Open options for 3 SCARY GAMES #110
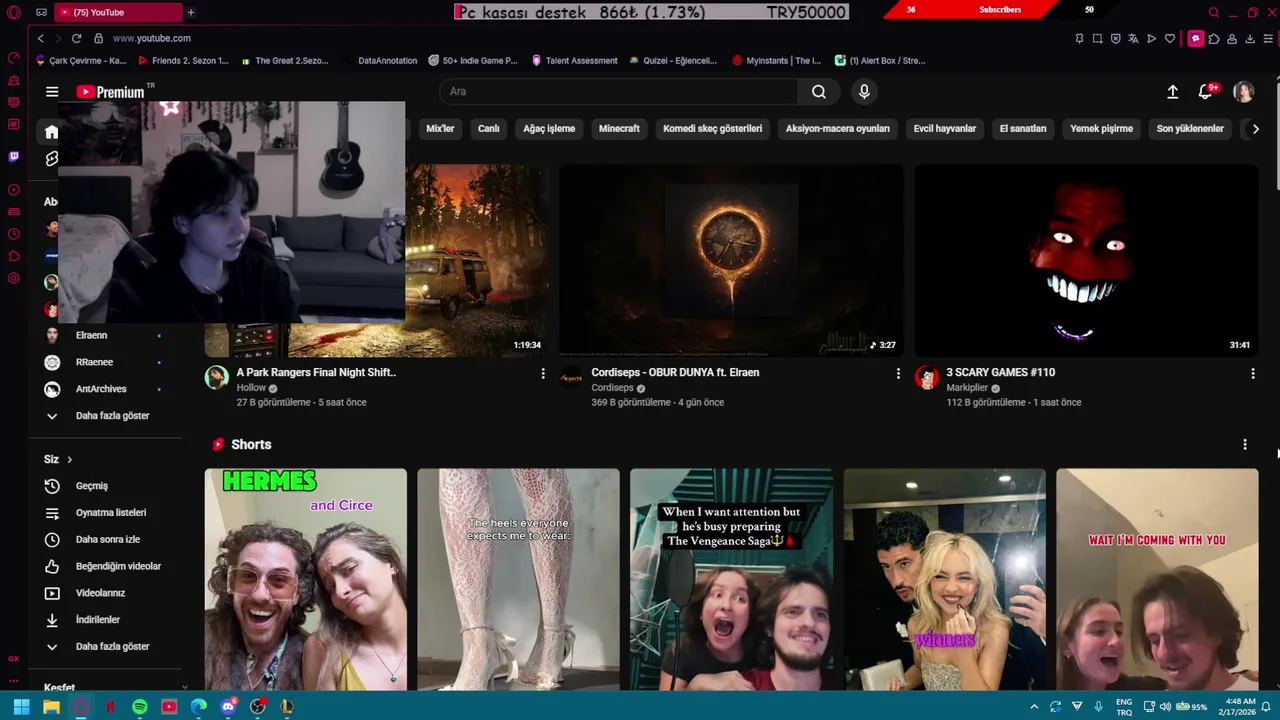1280x720 pixels. click(x=1252, y=373)
